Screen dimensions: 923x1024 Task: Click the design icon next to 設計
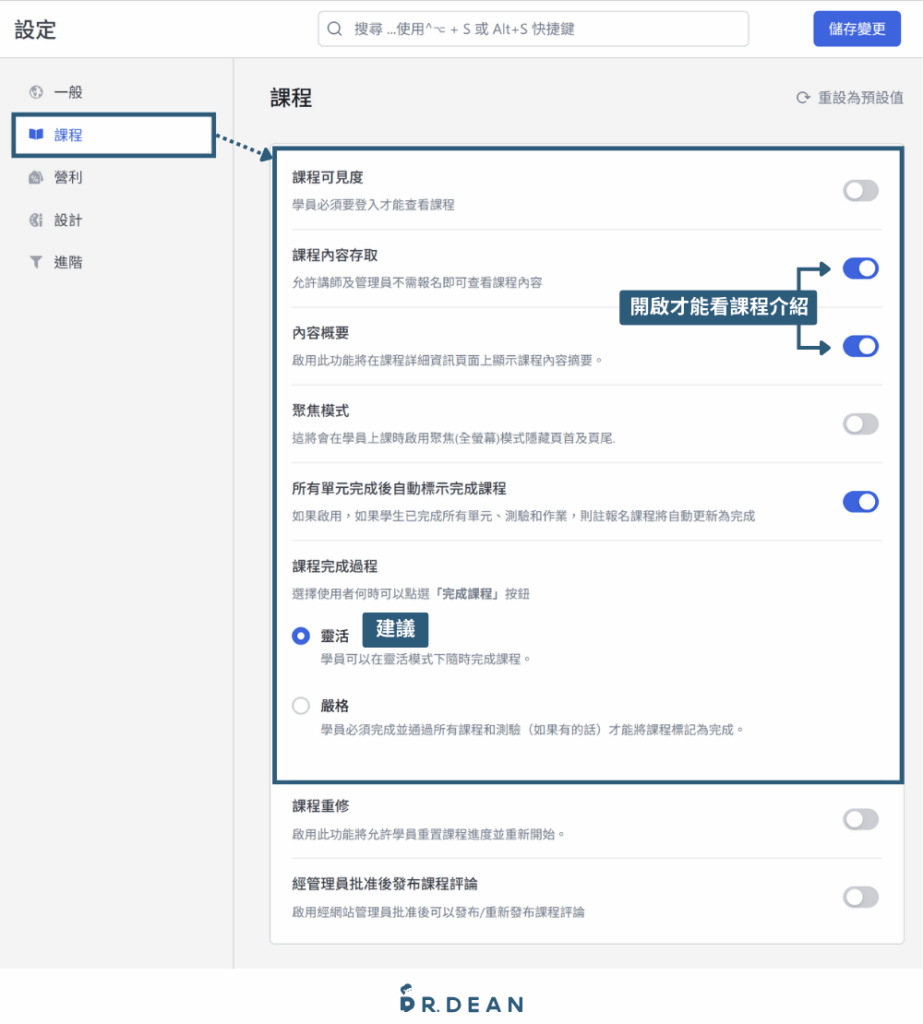(35, 219)
